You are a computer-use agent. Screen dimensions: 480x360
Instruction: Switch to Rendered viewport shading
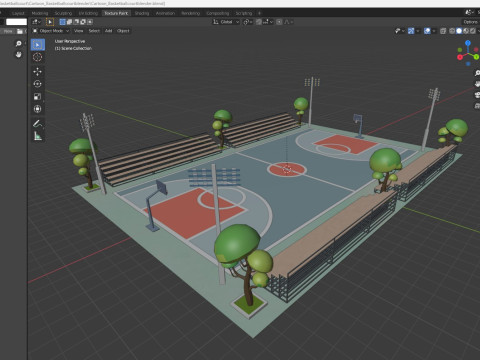pyautogui.click(x=473, y=31)
